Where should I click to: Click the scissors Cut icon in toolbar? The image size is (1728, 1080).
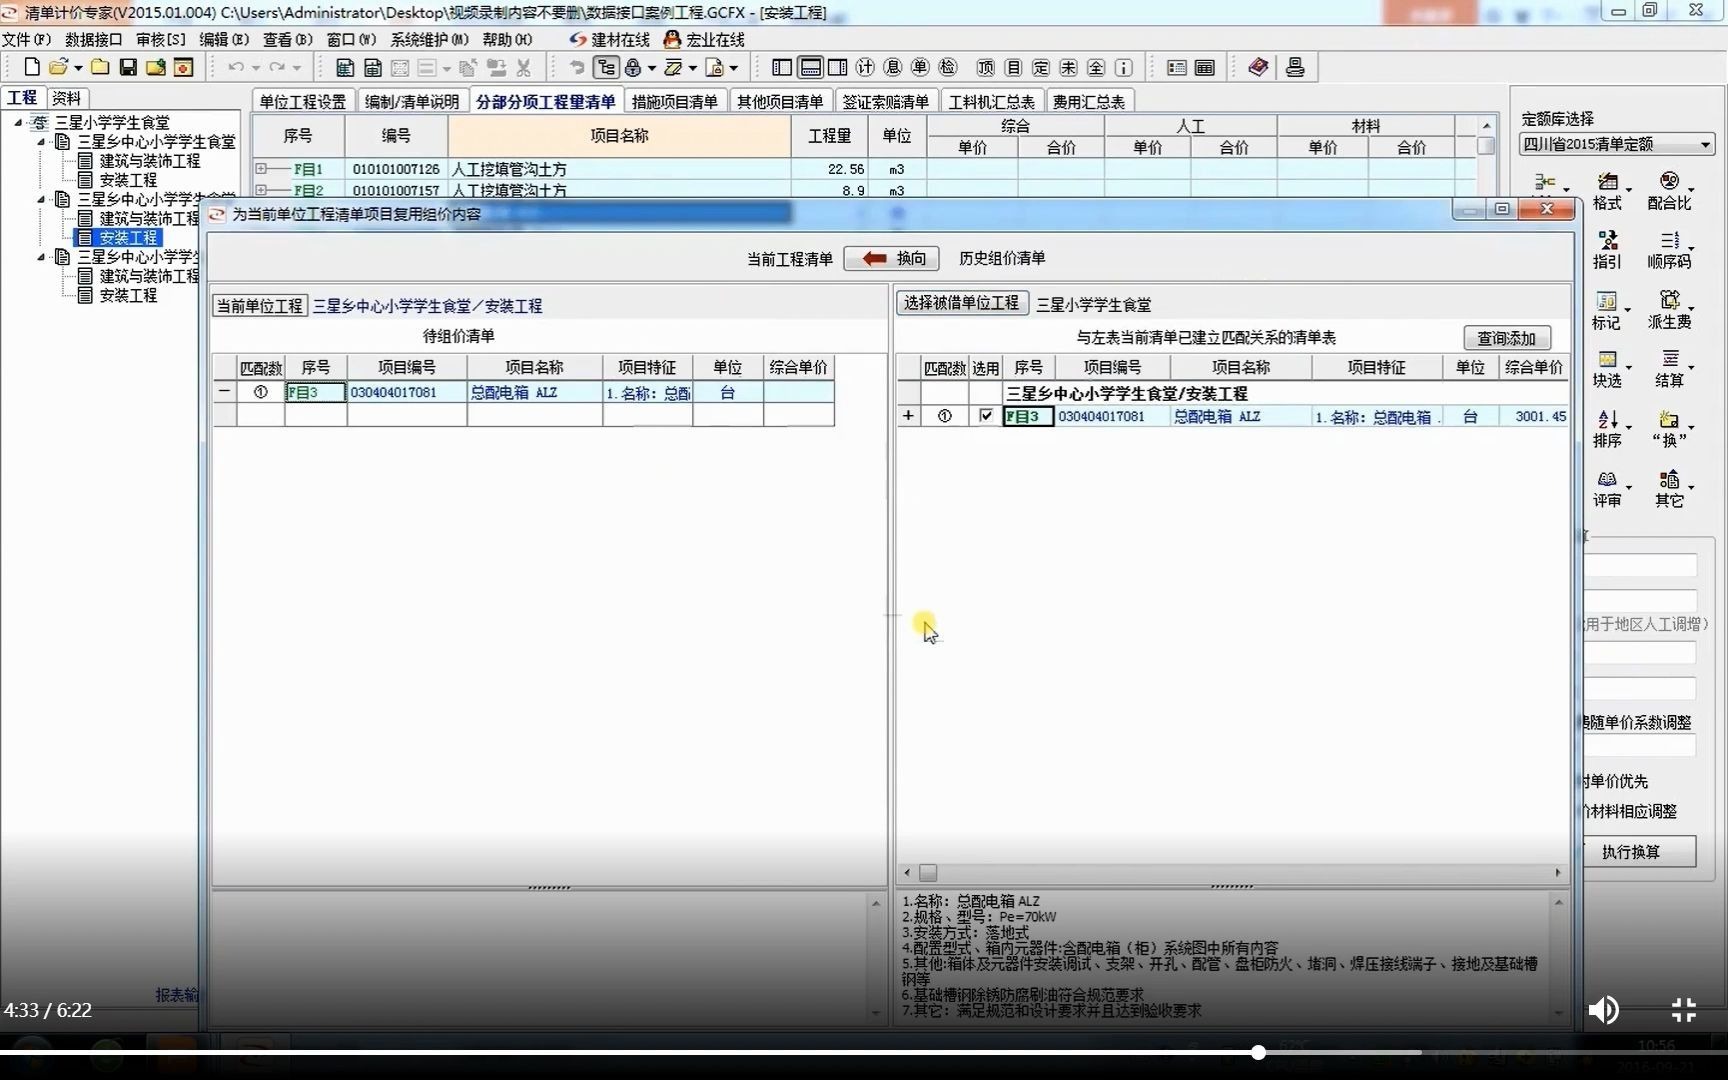(523, 67)
